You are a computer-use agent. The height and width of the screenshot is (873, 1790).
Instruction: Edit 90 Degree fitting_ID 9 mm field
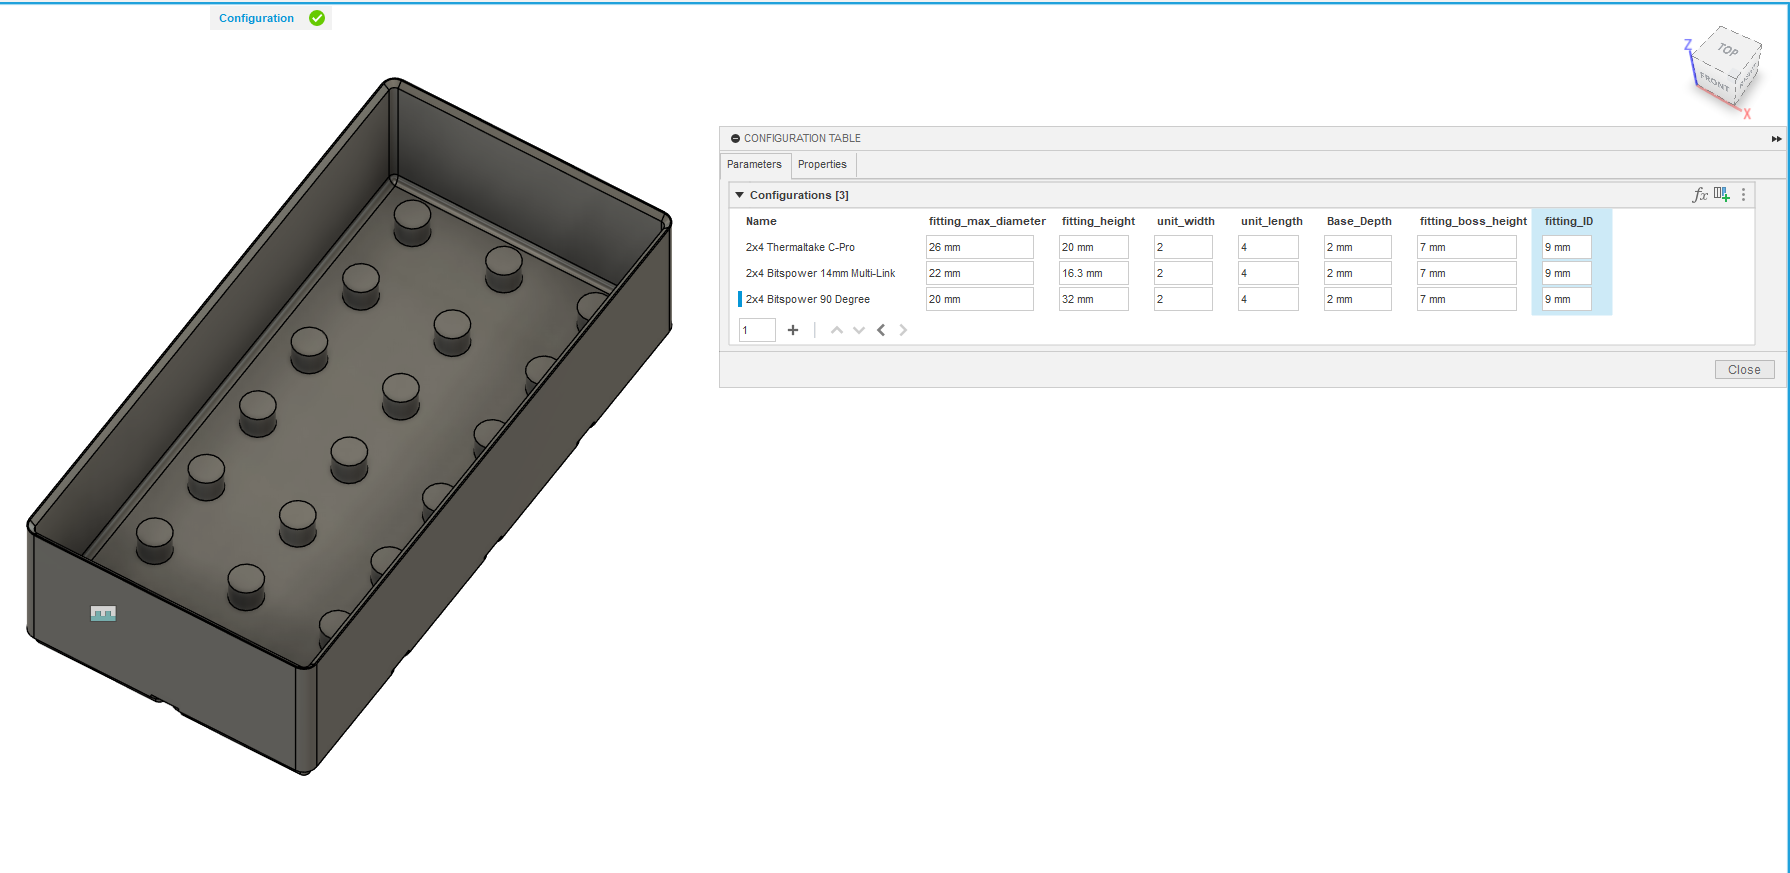tap(1567, 299)
